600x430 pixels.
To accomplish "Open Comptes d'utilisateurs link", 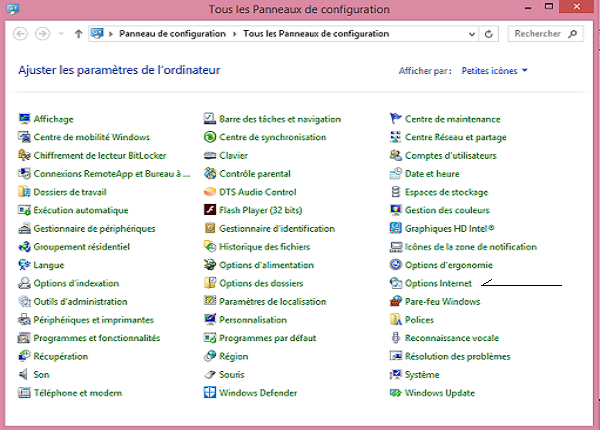I will pos(451,155).
